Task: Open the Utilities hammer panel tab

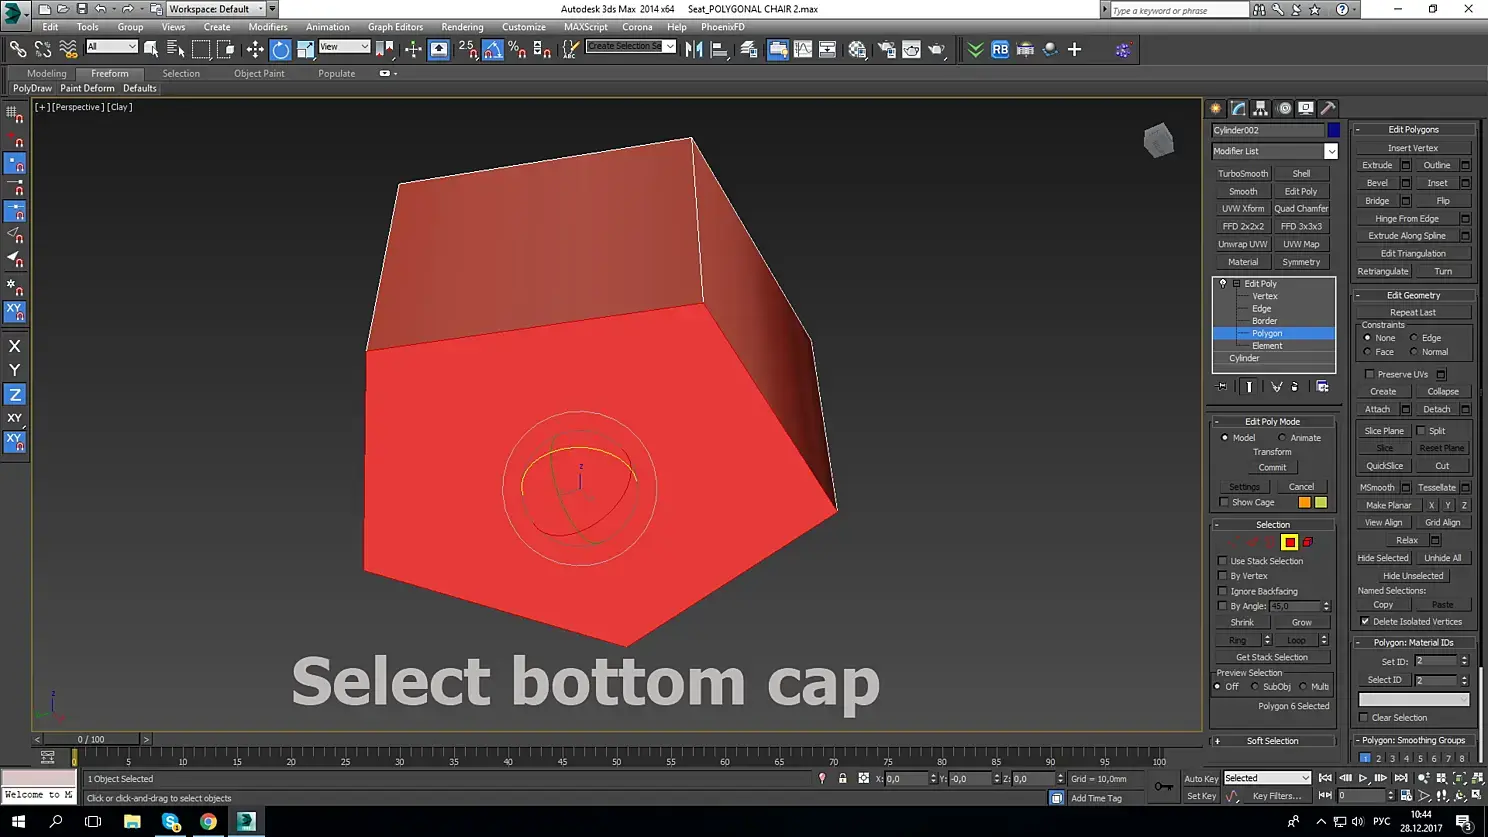Action: [1328, 108]
